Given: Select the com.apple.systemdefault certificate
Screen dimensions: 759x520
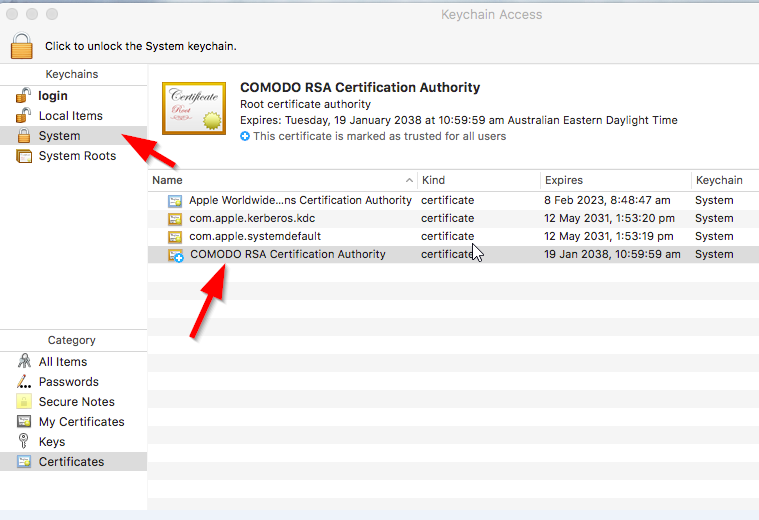Looking at the screenshot, I should coord(454,236).
